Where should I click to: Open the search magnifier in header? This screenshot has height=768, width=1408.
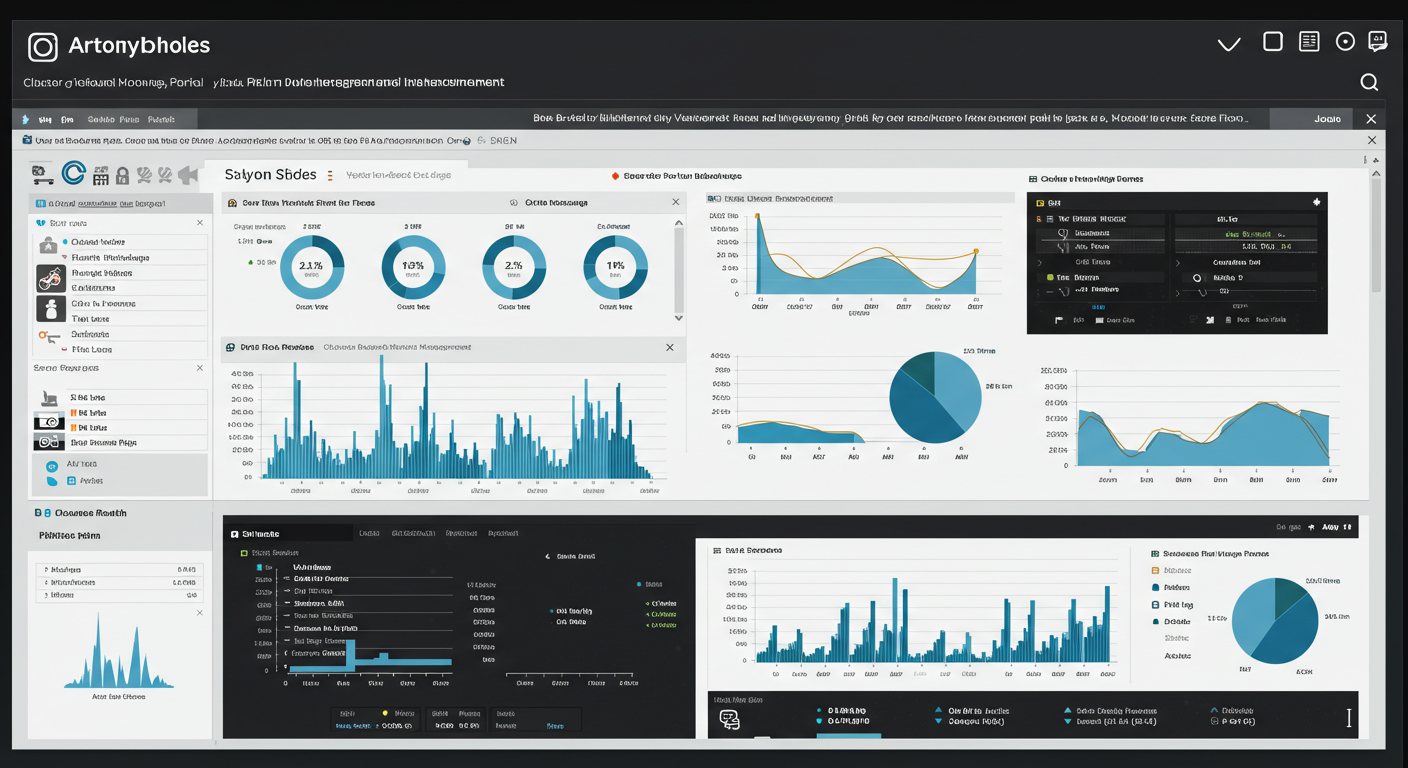point(1369,82)
